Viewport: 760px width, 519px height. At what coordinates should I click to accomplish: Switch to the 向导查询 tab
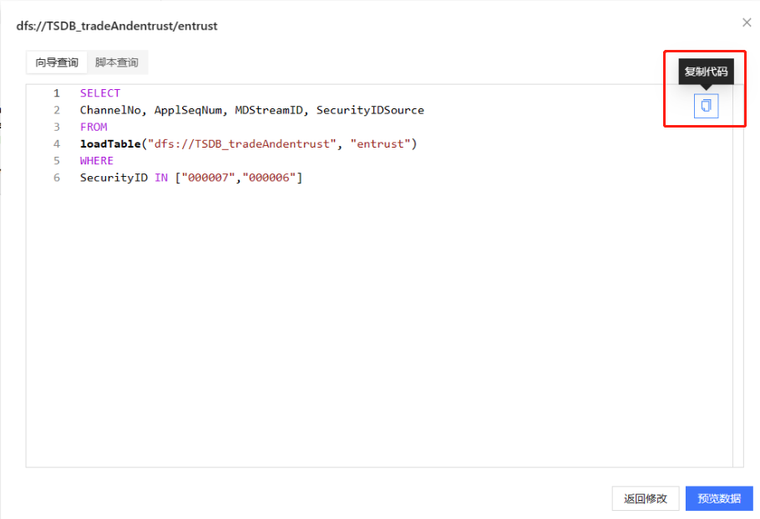point(57,63)
